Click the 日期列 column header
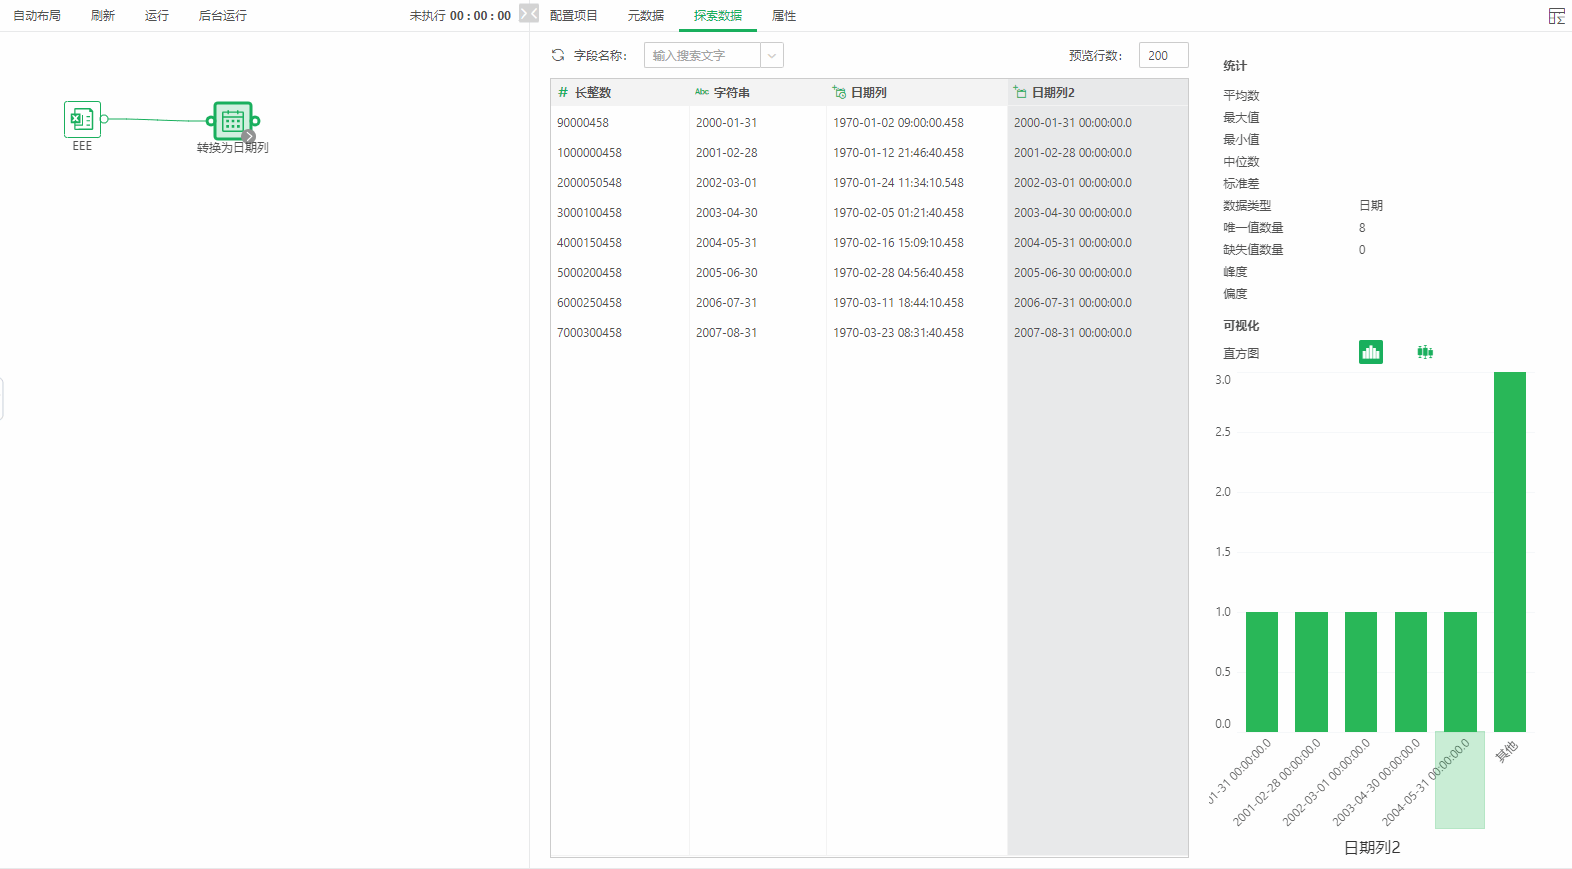 pyautogui.click(x=868, y=92)
